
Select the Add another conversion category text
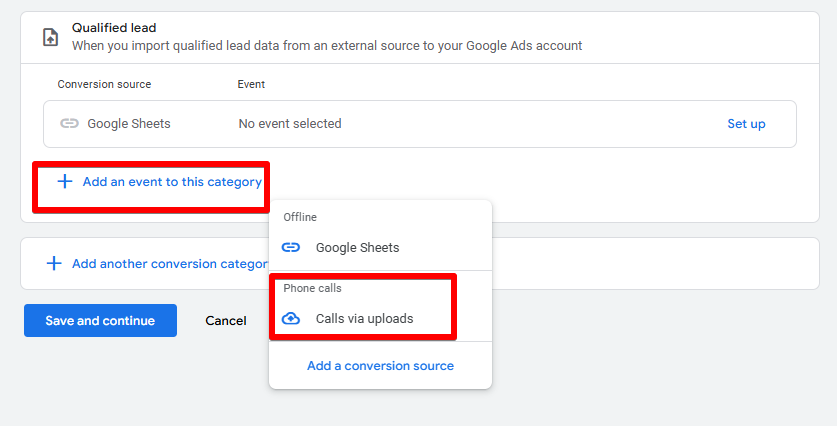tap(170, 264)
